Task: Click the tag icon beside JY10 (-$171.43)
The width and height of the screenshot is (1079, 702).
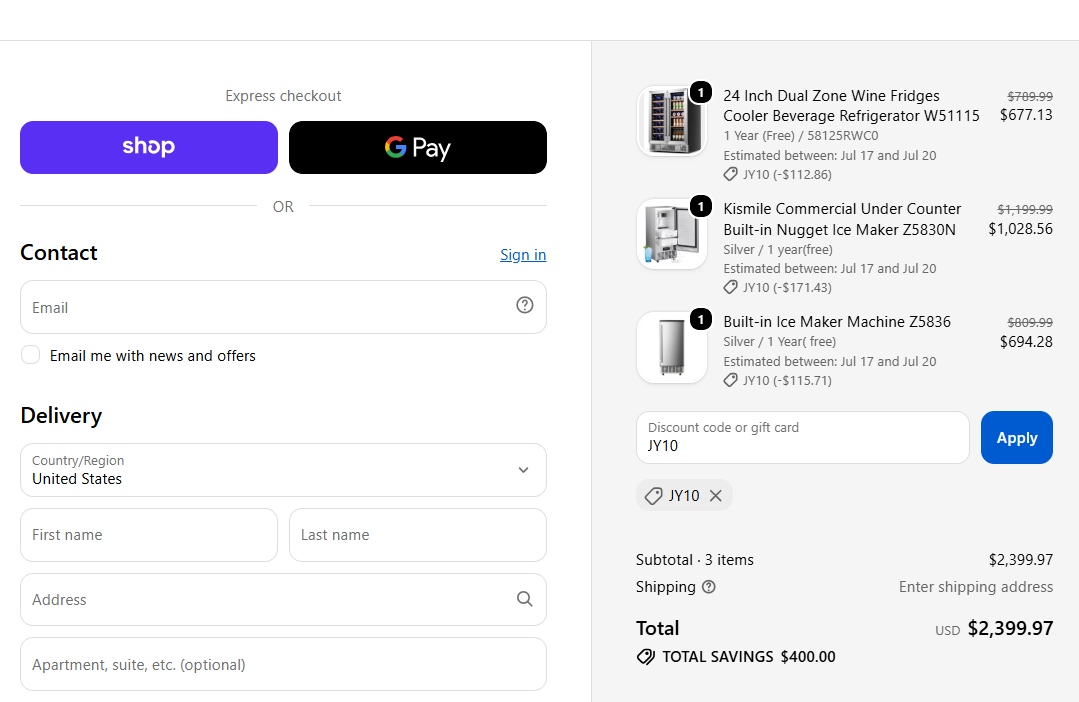Action: [x=731, y=288]
